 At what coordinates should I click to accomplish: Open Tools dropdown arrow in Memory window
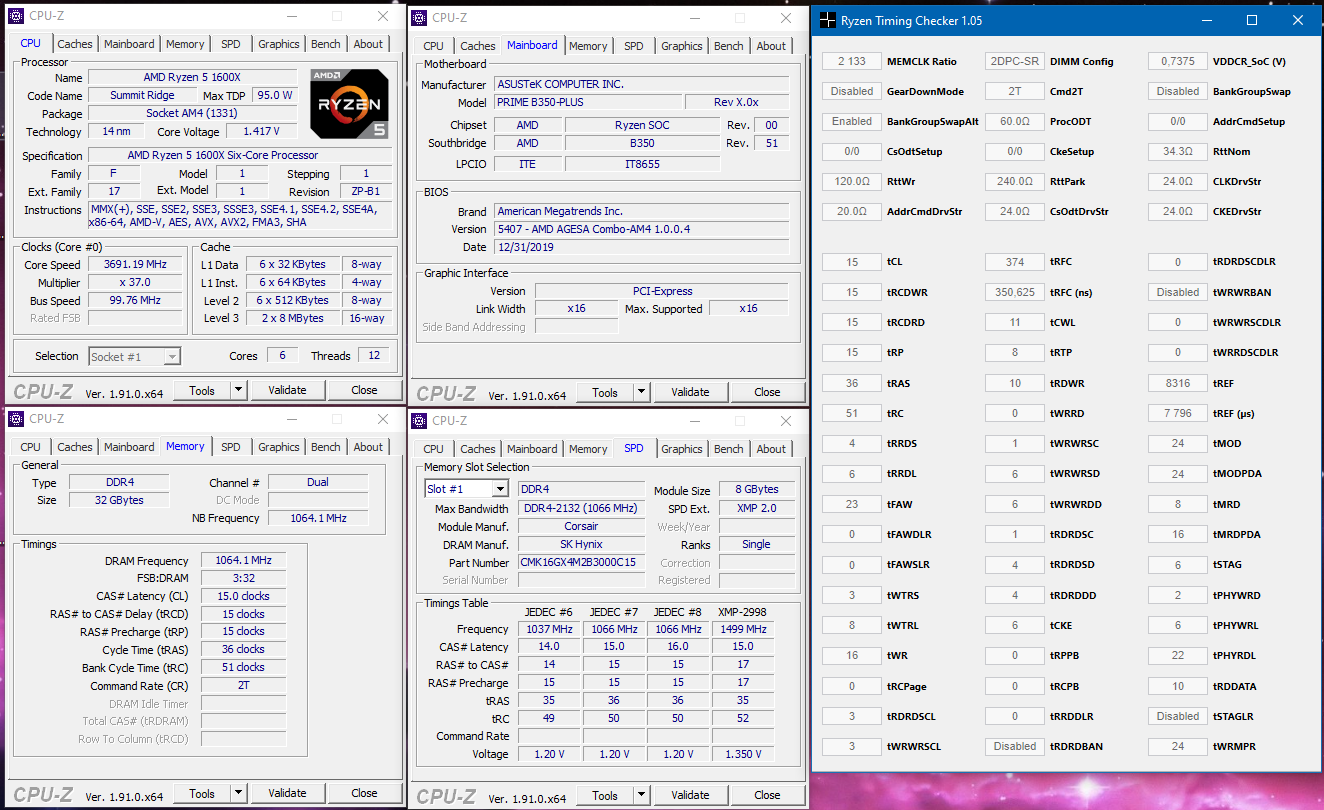point(238,793)
